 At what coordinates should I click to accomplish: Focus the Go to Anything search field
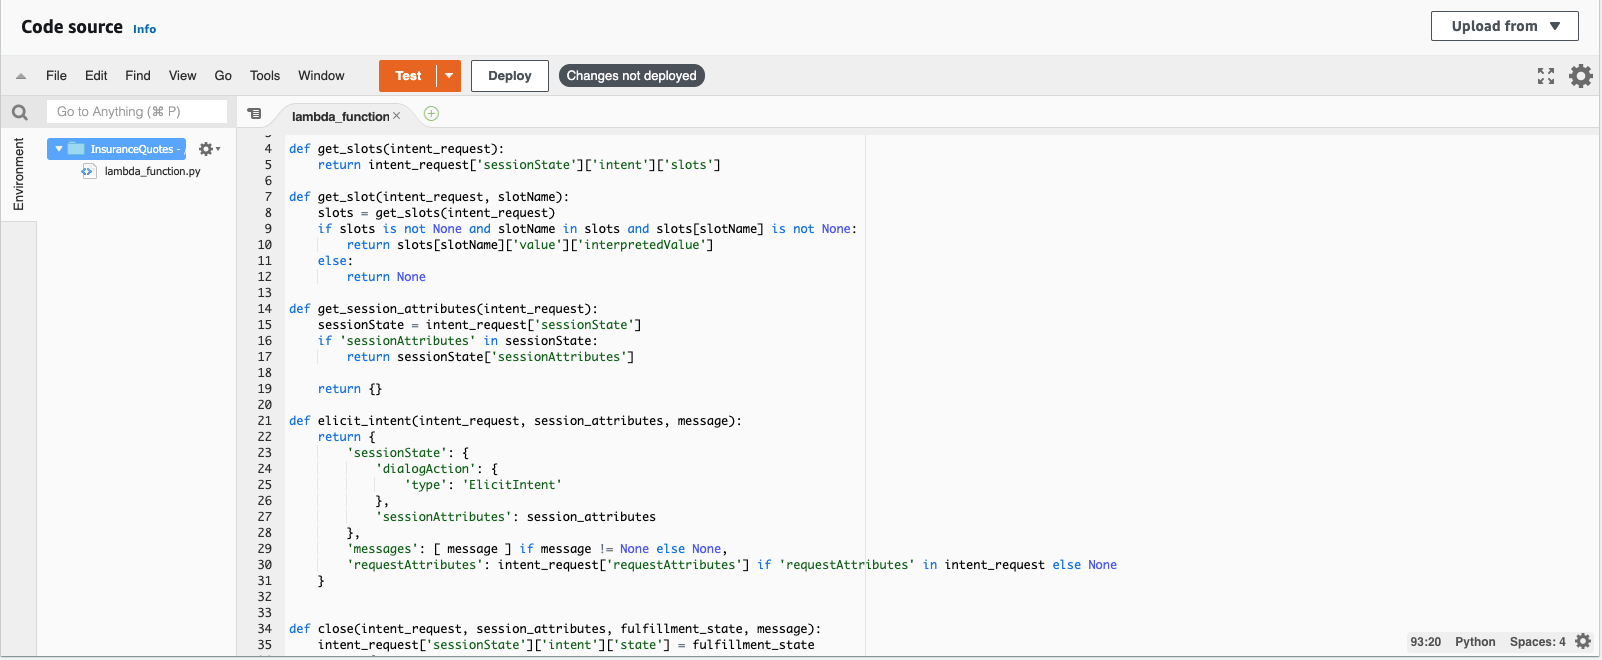tap(137, 112)
